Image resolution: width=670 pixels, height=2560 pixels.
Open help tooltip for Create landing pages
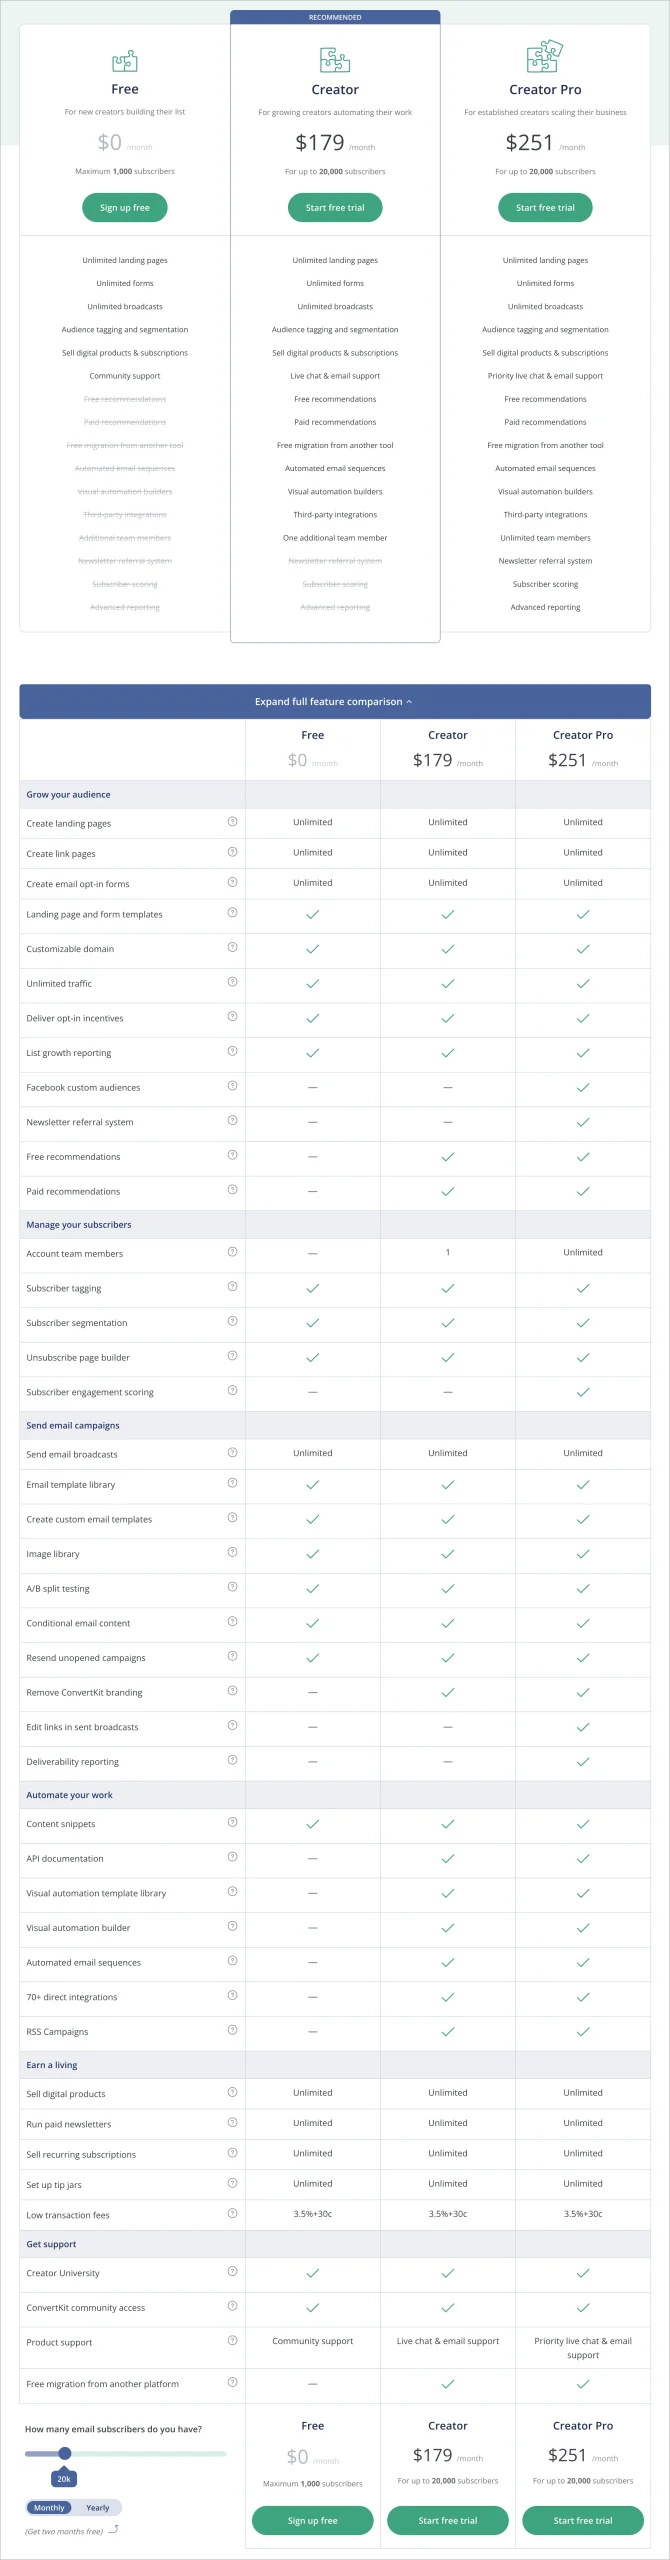click(232, 821)
